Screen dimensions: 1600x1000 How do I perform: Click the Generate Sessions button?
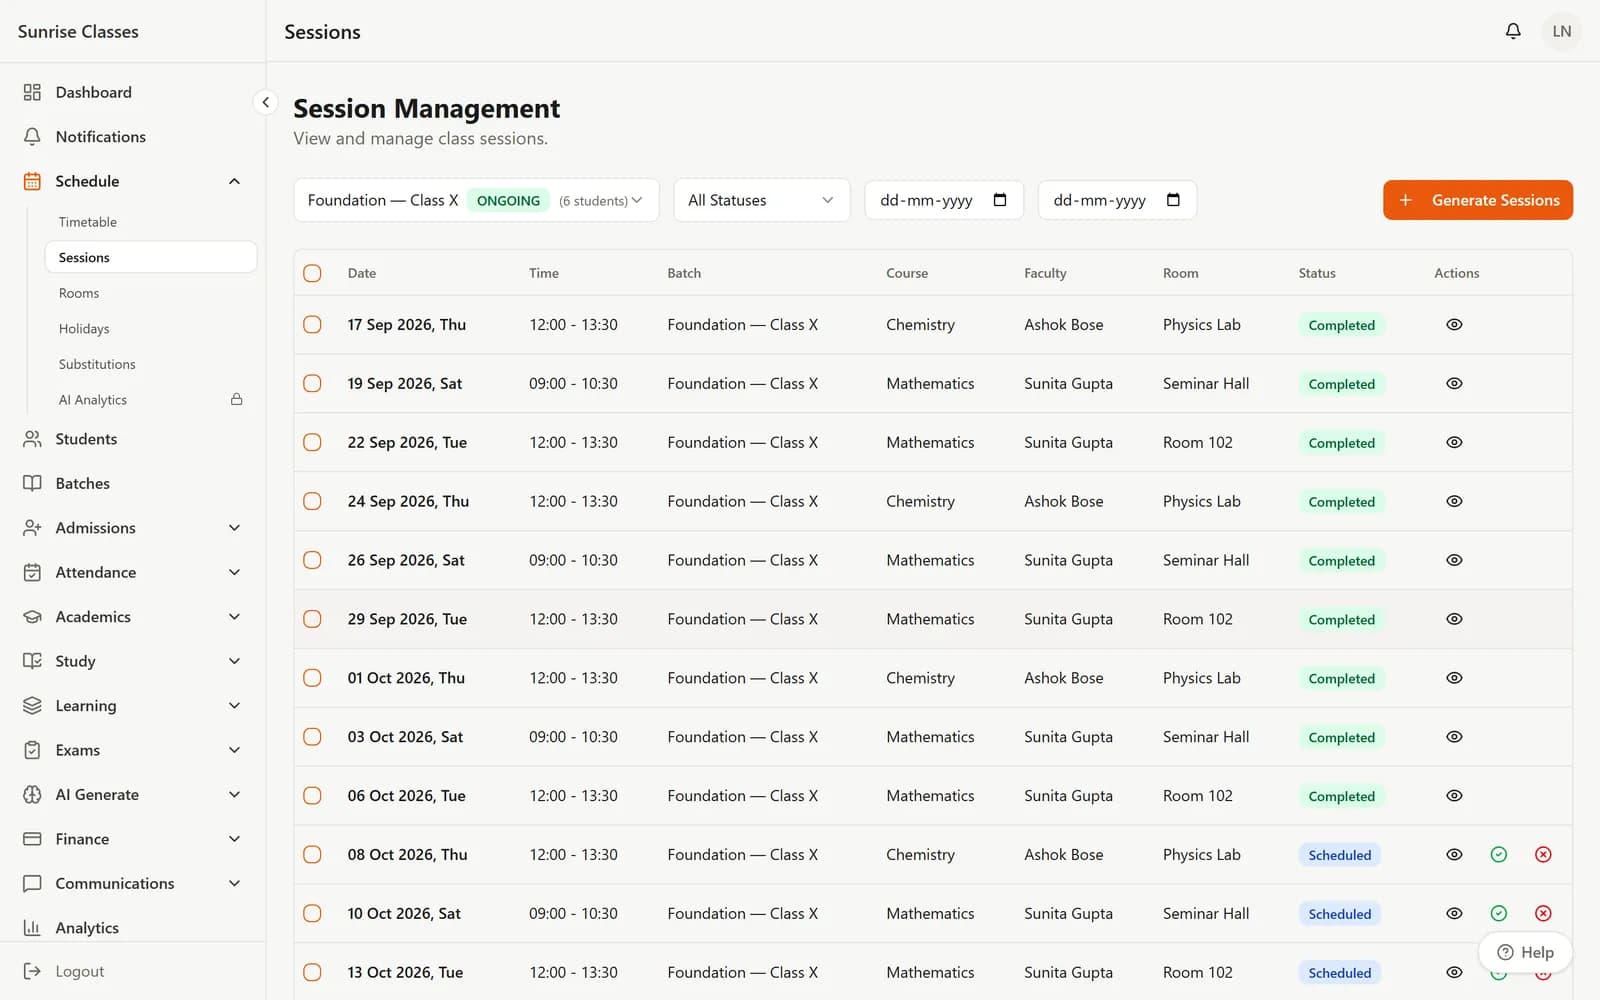tap(1478, 200)
